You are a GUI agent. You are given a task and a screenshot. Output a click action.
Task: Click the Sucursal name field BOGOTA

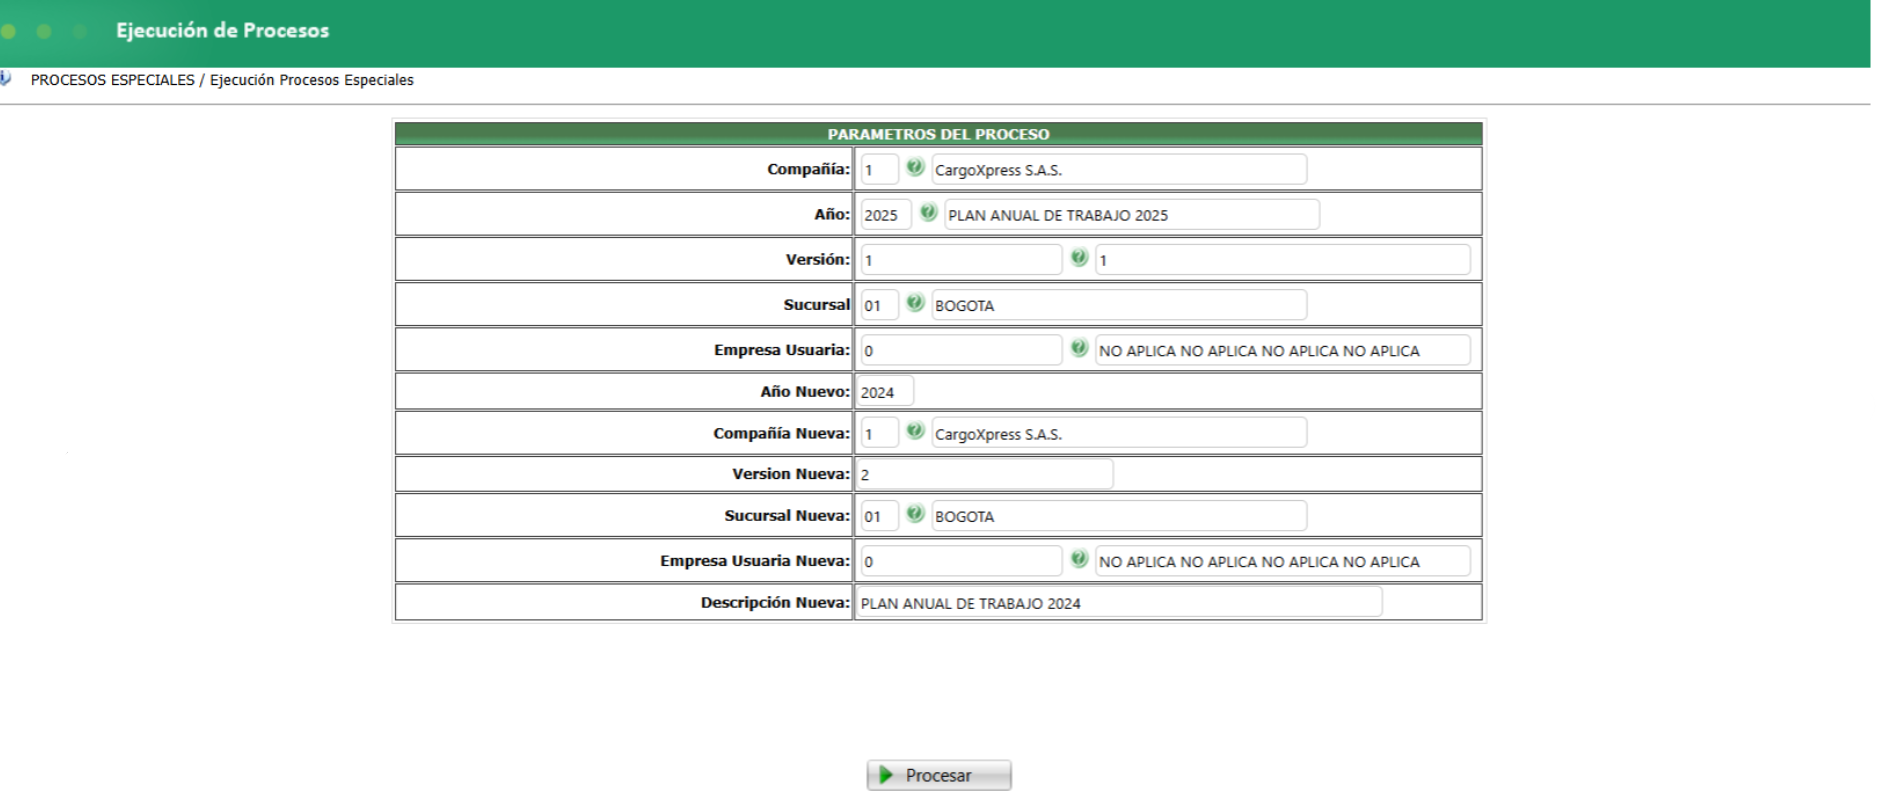[x=1119, y=305]
